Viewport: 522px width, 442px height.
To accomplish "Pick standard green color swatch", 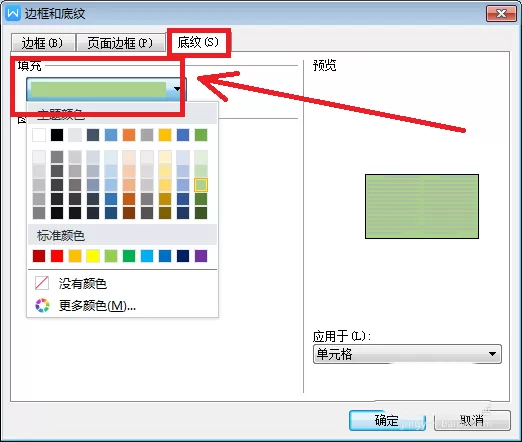I will 129,256.
